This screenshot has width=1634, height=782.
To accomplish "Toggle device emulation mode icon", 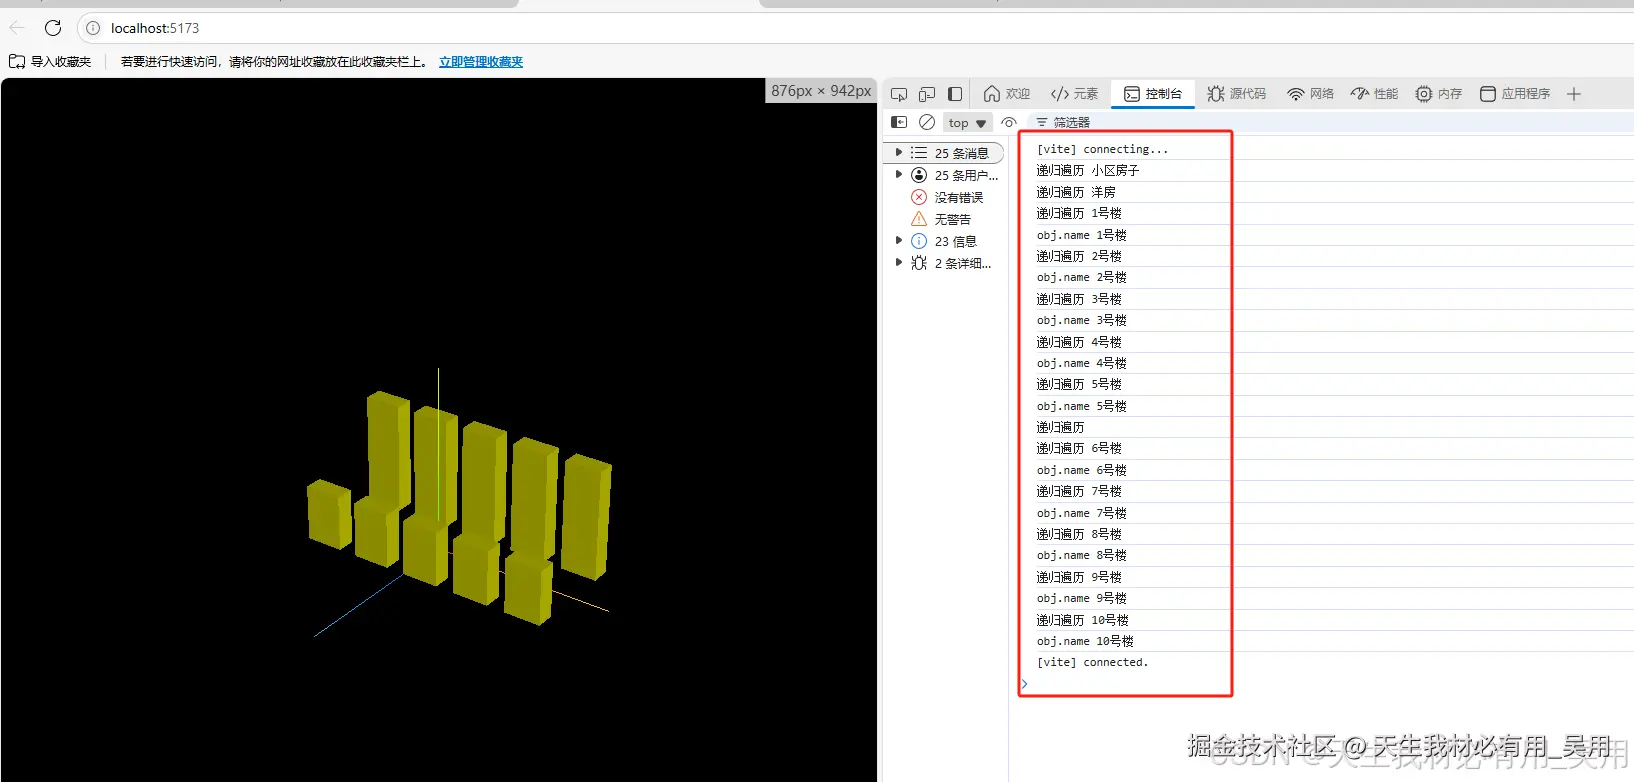I will pos(927,94).
